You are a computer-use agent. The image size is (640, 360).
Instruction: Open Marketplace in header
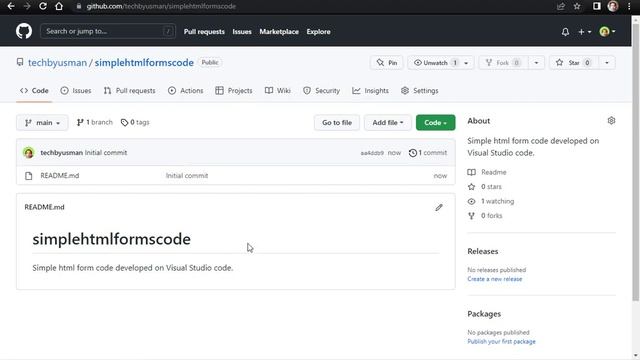click(279, 31)
